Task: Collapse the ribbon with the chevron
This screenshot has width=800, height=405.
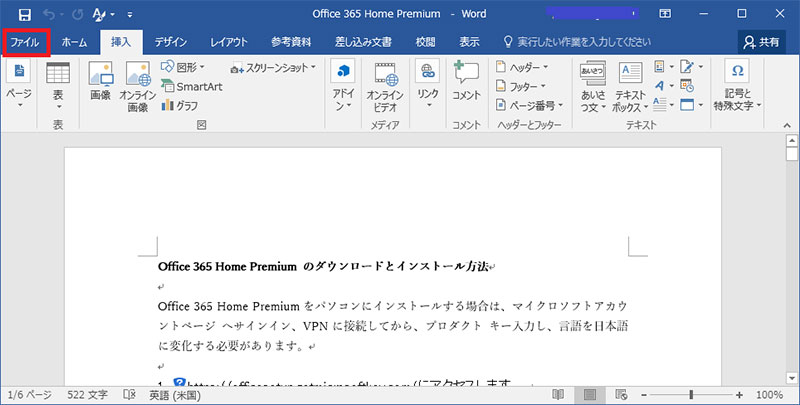Action: click(787, 125)
